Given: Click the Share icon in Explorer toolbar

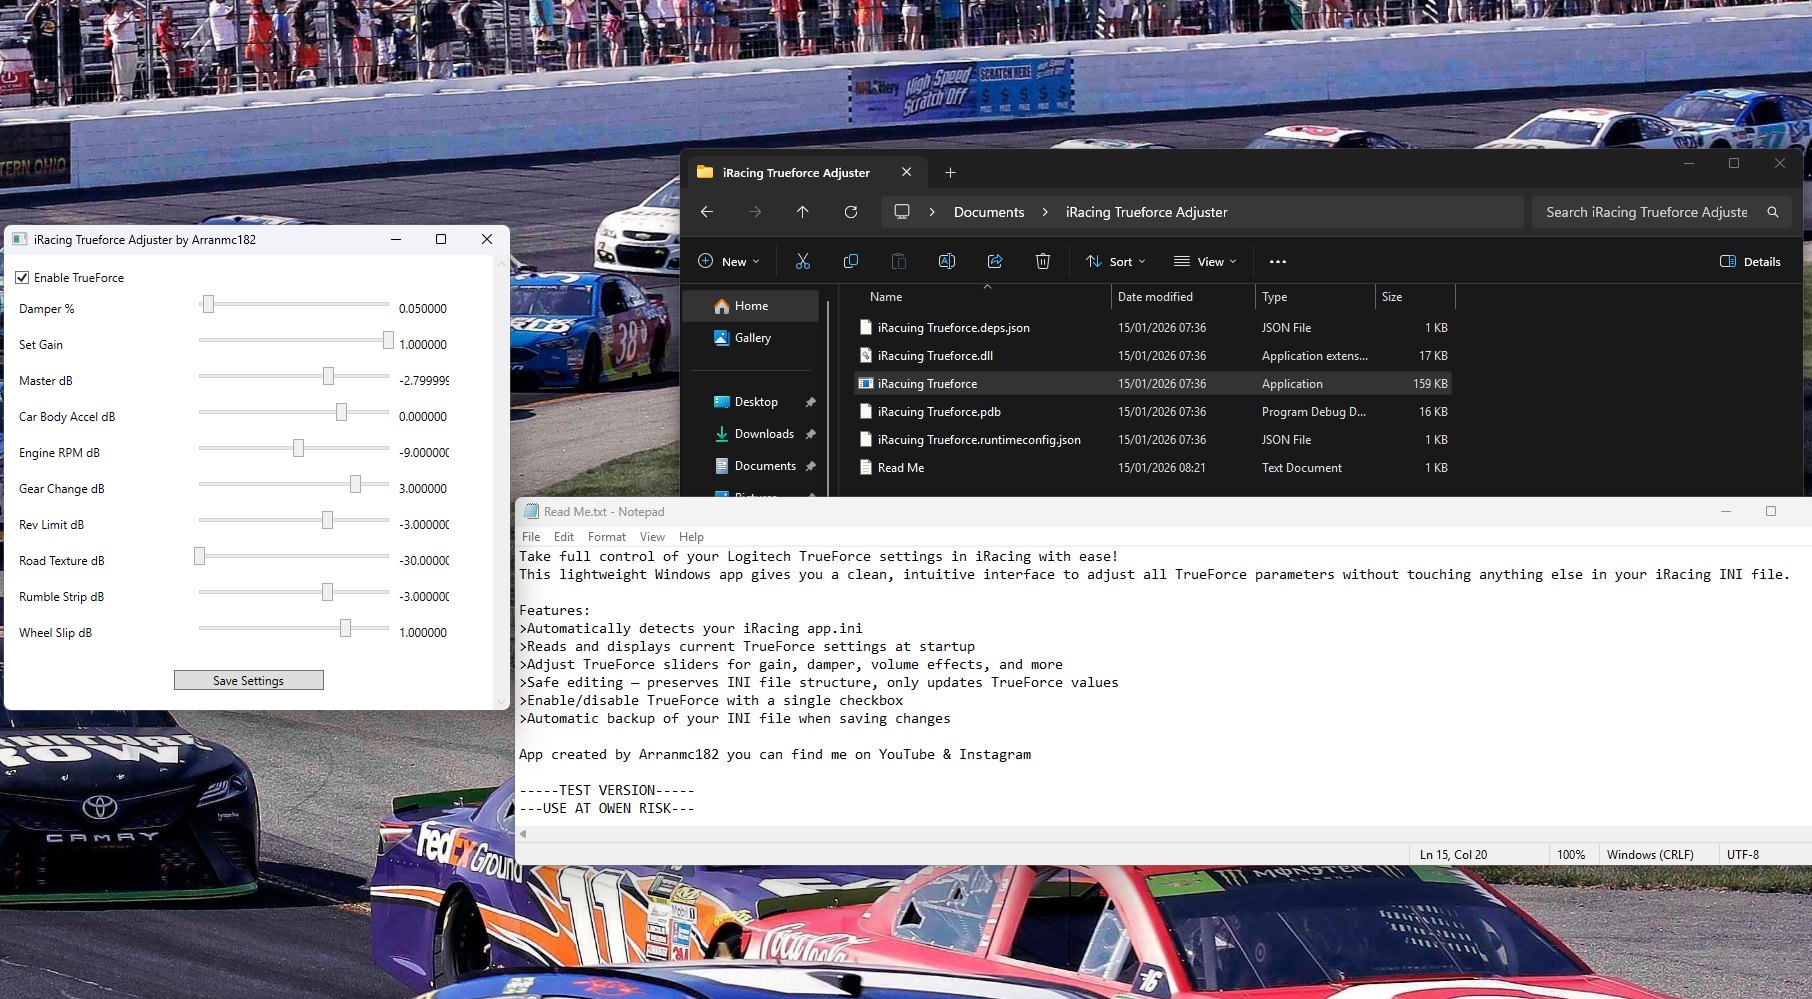Looking at the screenshot, I should tap(994, 261).
